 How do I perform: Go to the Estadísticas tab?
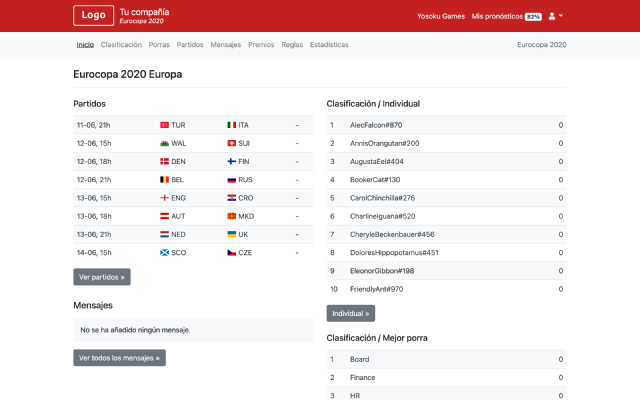[329, 45]
